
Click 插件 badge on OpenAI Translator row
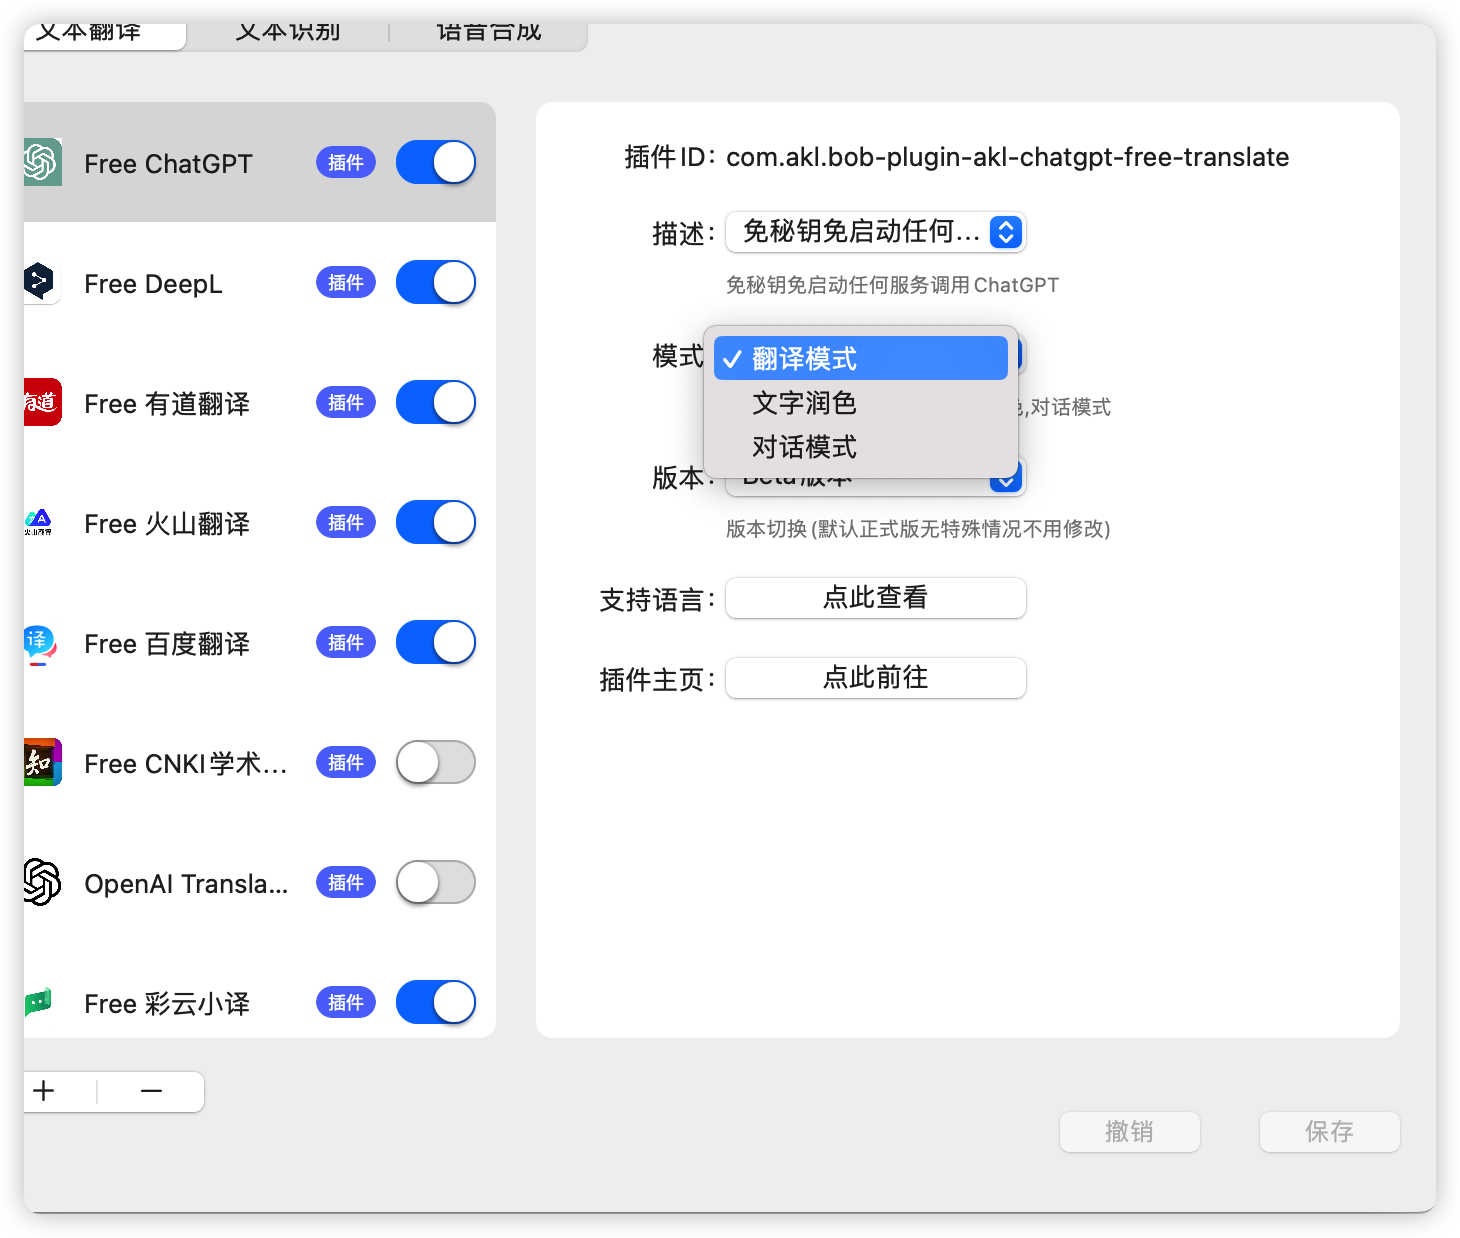coord(346,882)
